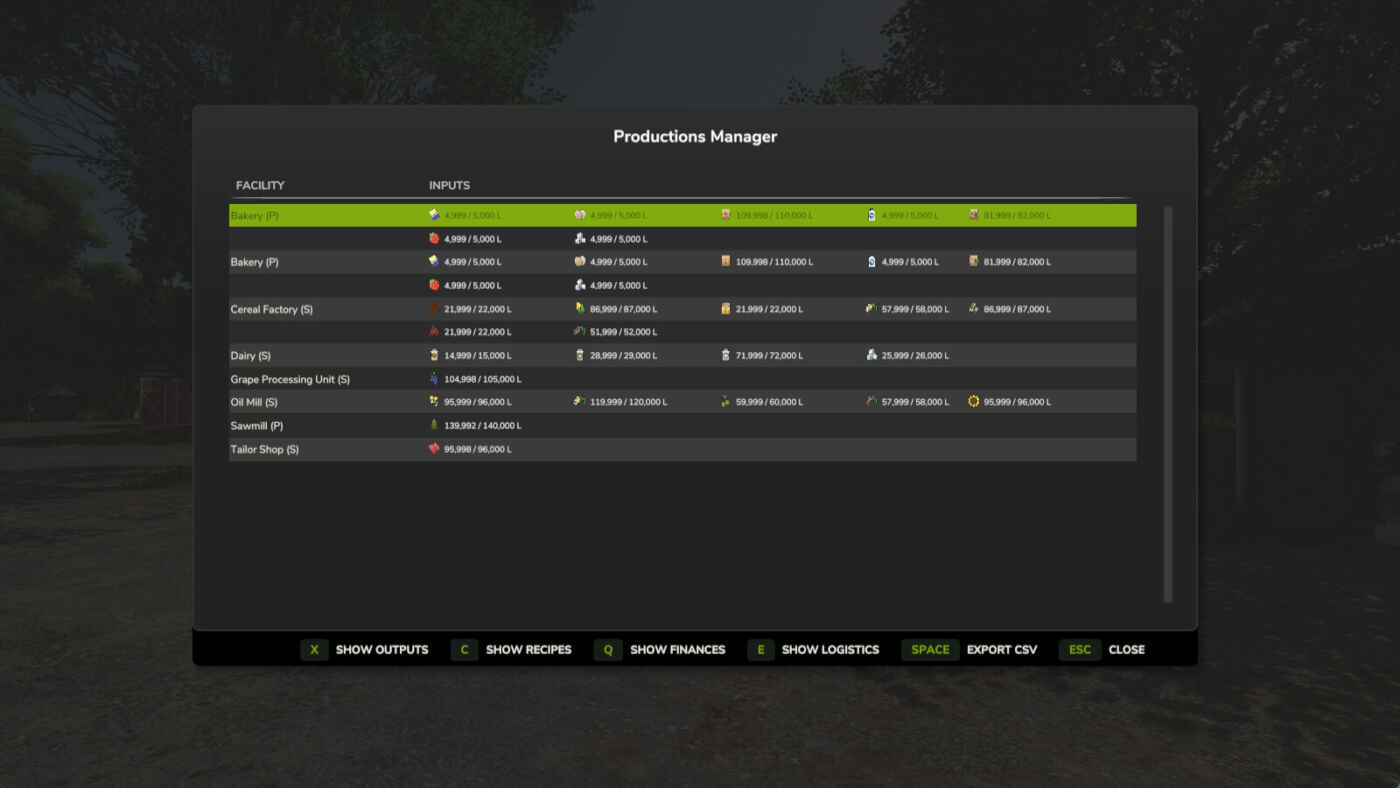Click the grape icon in Grape Processing Unit row
The height and width of the screenshot is (788, 1400).
coord(434,379)
